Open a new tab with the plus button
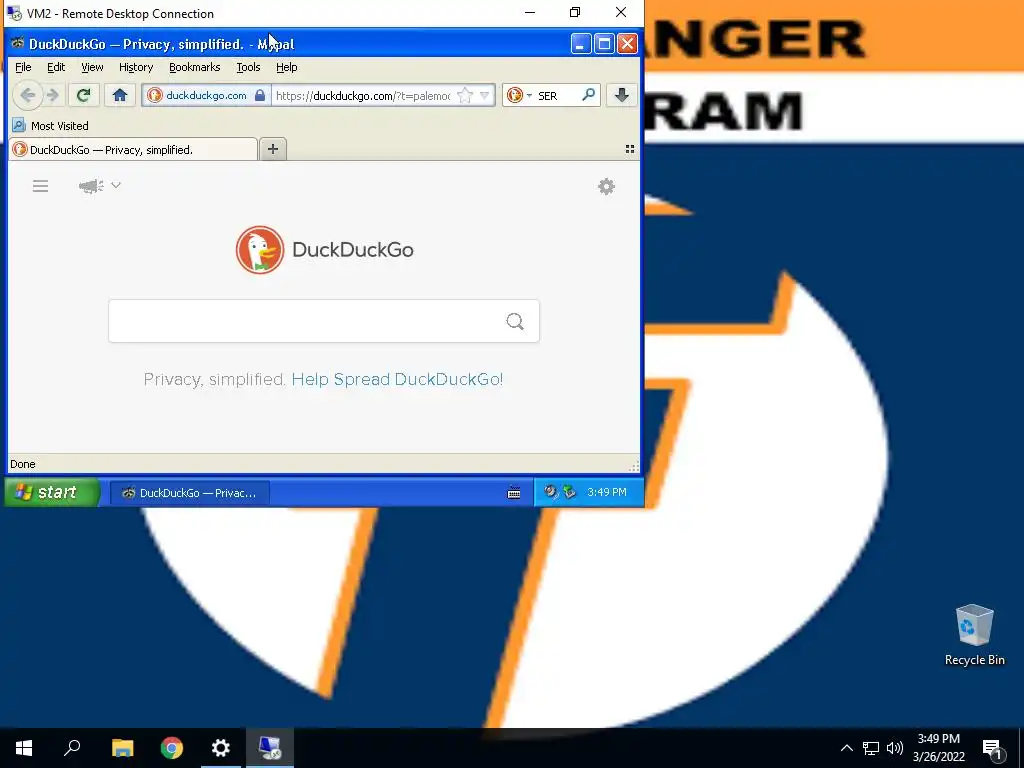 point(273,150)
